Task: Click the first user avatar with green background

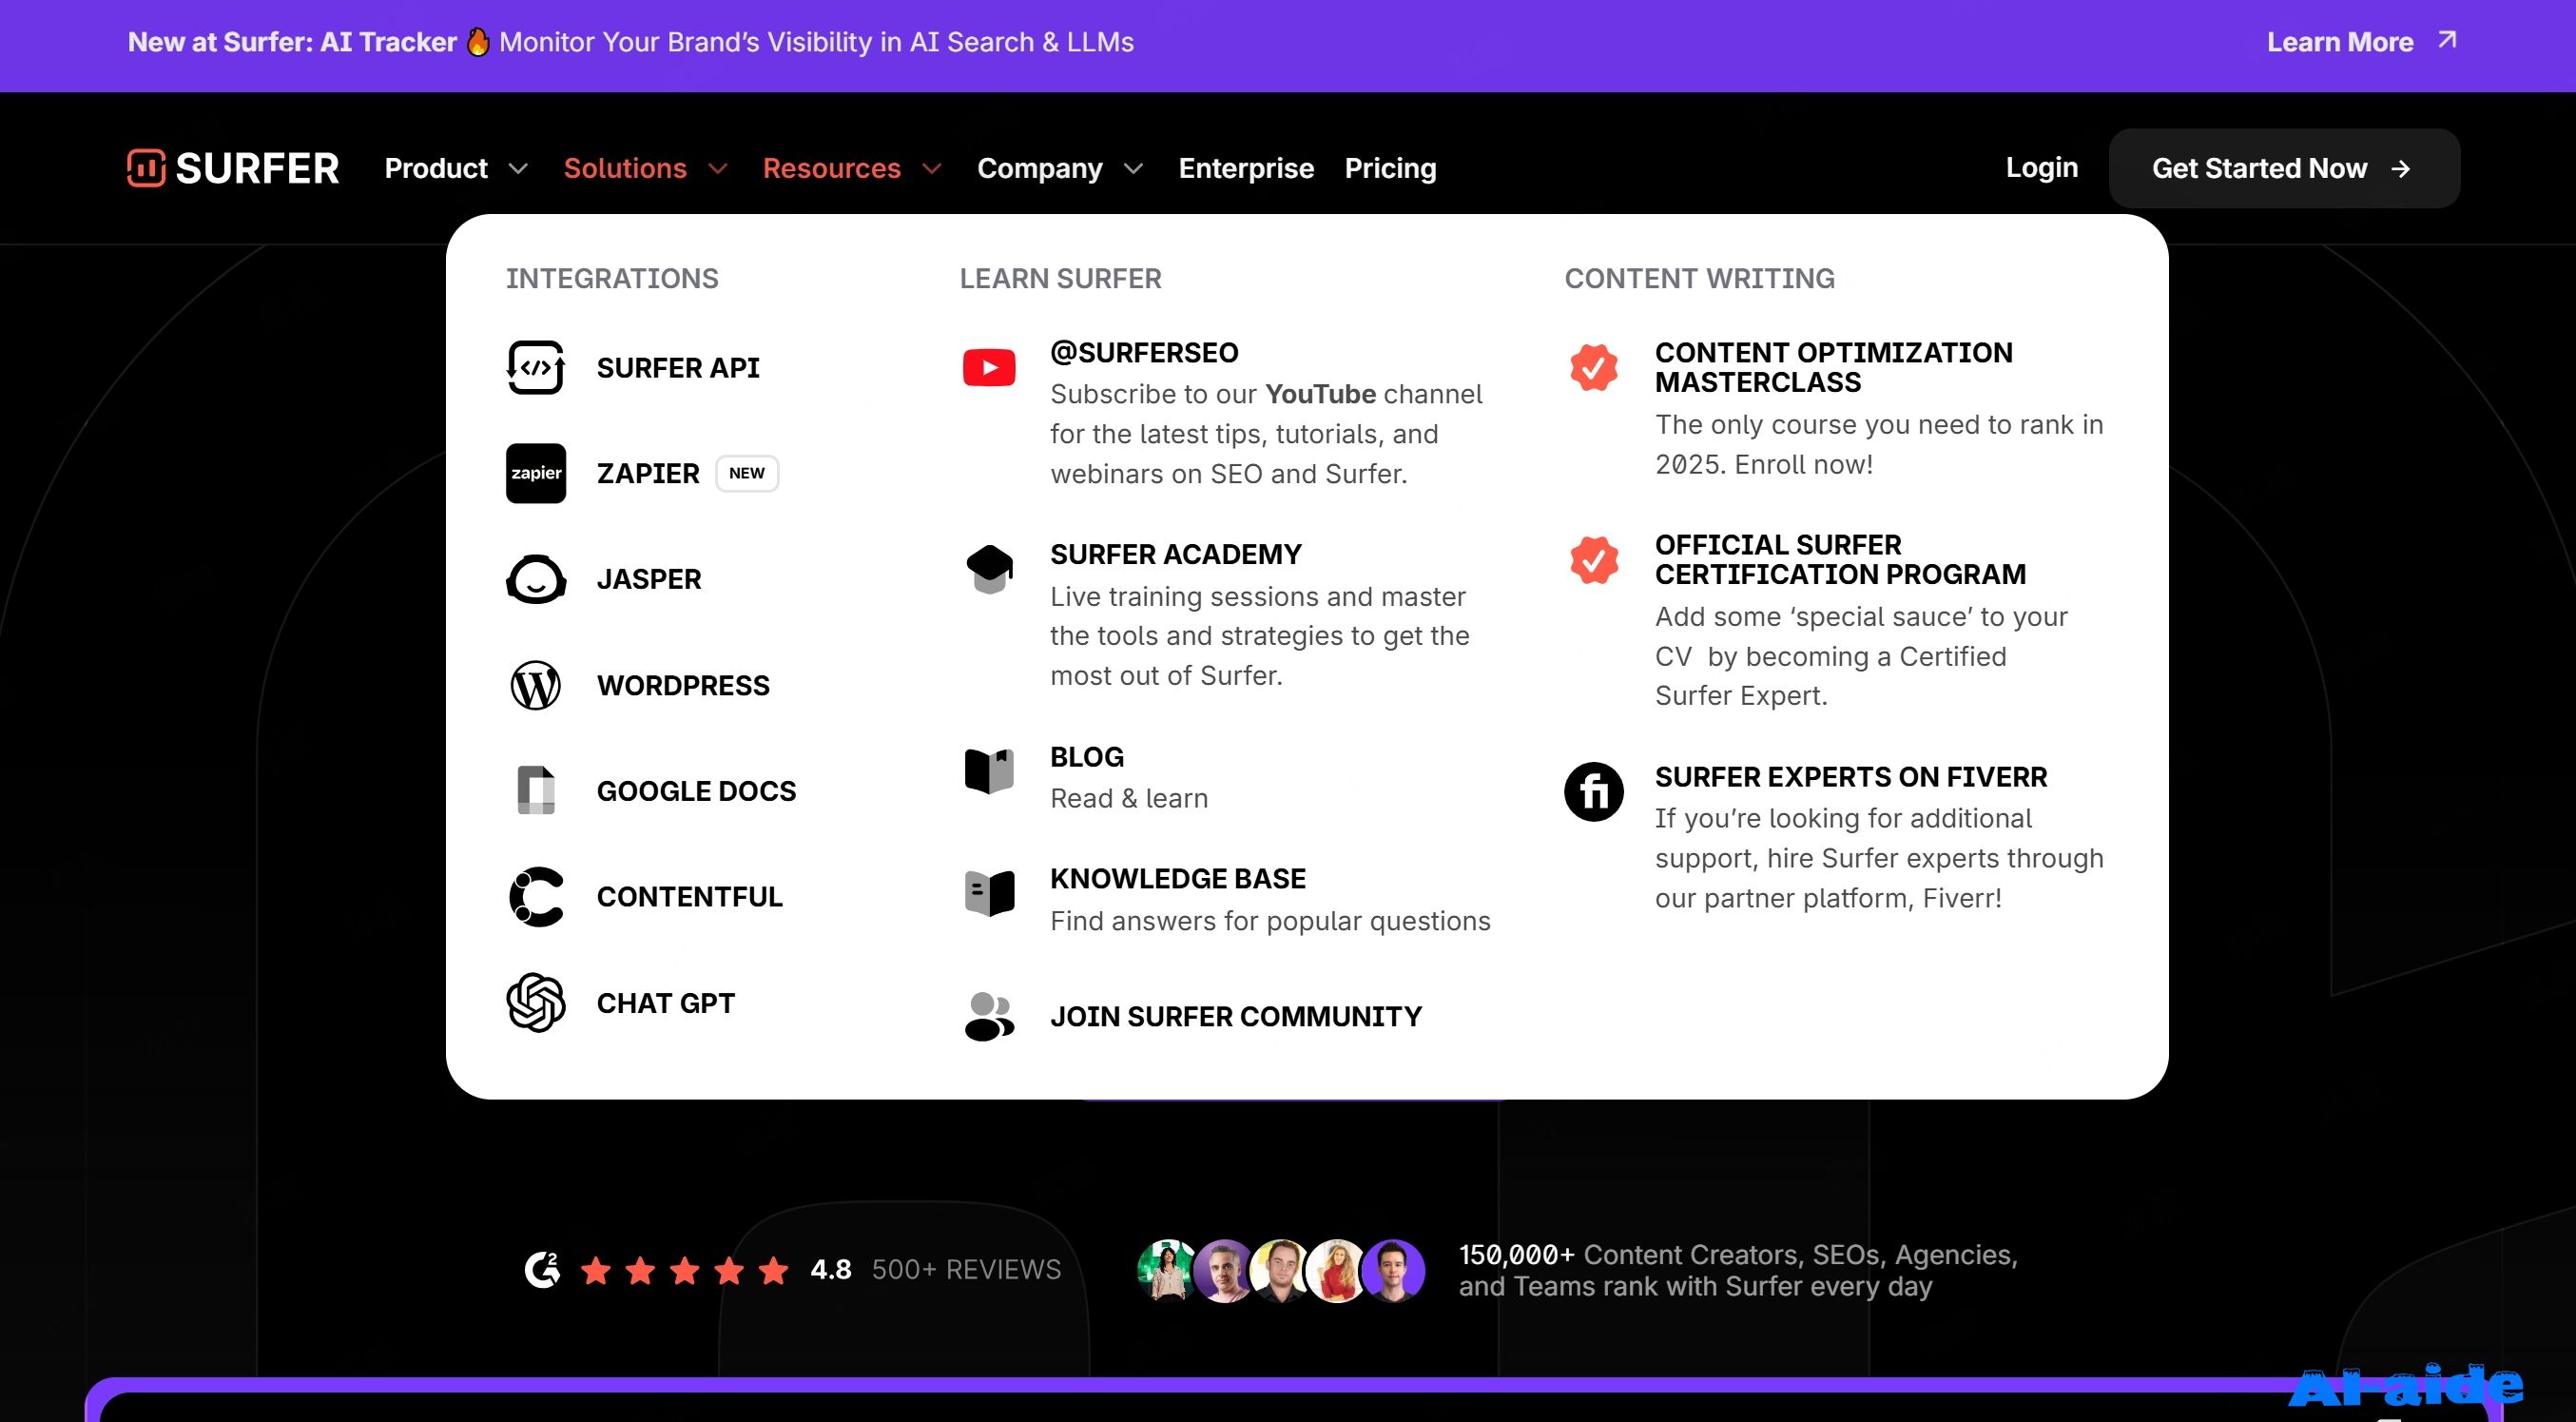Action: (x=1167, y=1270)
